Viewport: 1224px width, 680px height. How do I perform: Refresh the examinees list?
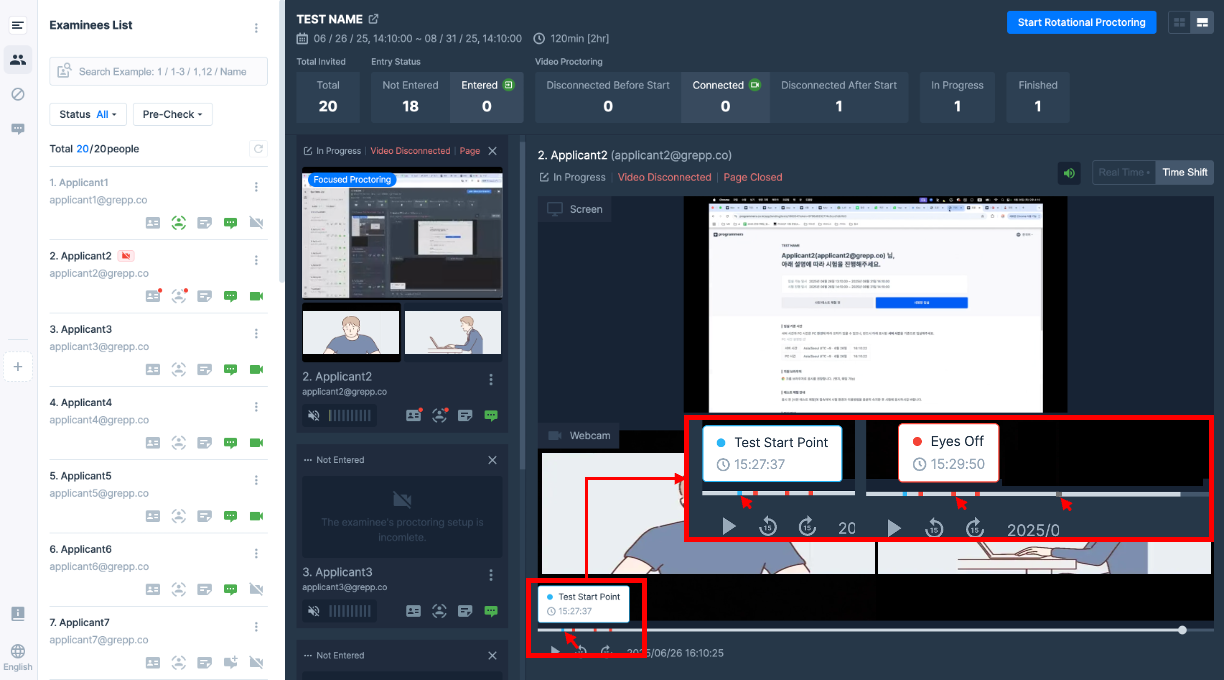[x=258, y=149]
